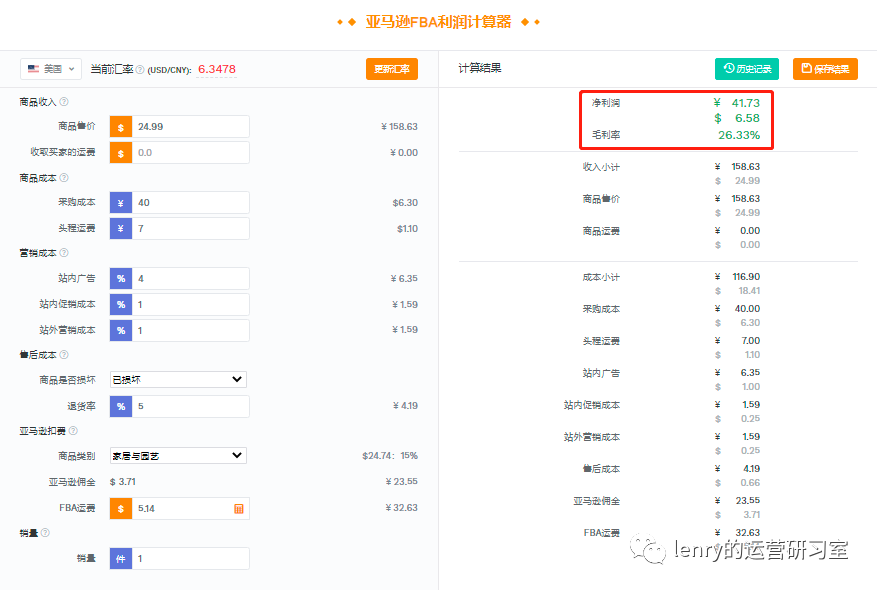Viewport: 877px width, 590px height.
Task: Select the 头程运费 input field
Action: pos(190,228)
